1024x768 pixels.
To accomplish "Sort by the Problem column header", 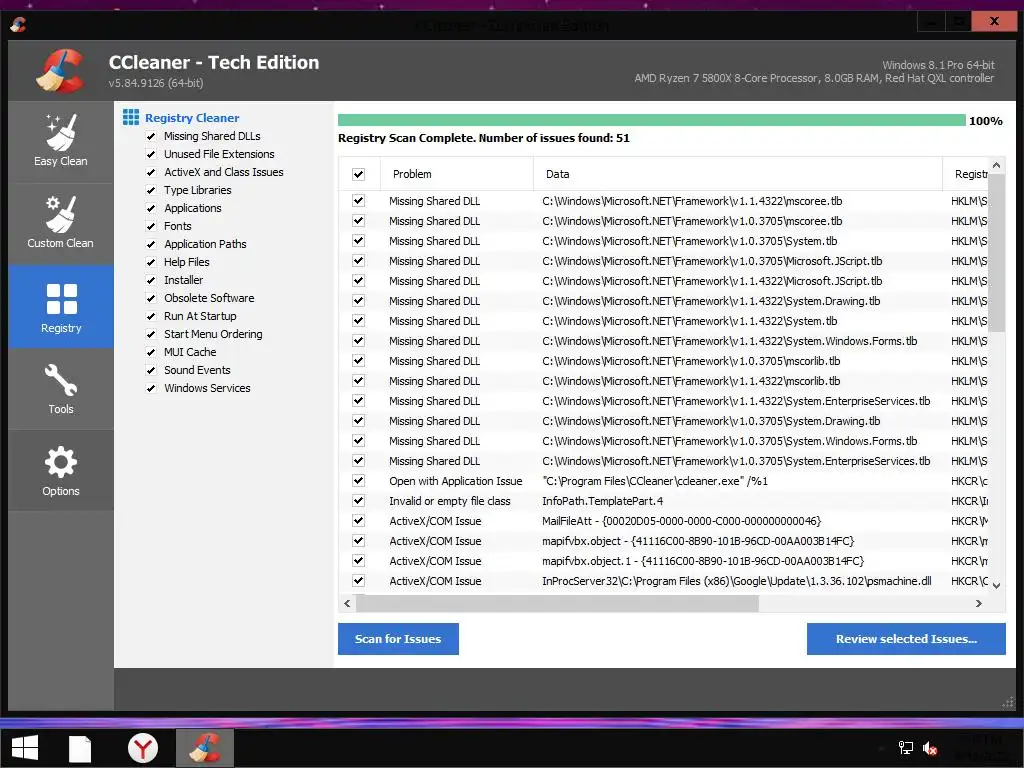I will pos(456,174).
